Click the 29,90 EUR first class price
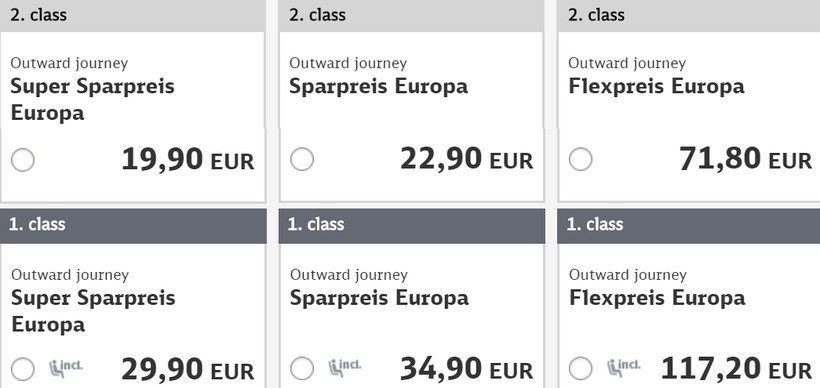 point(188,369)
